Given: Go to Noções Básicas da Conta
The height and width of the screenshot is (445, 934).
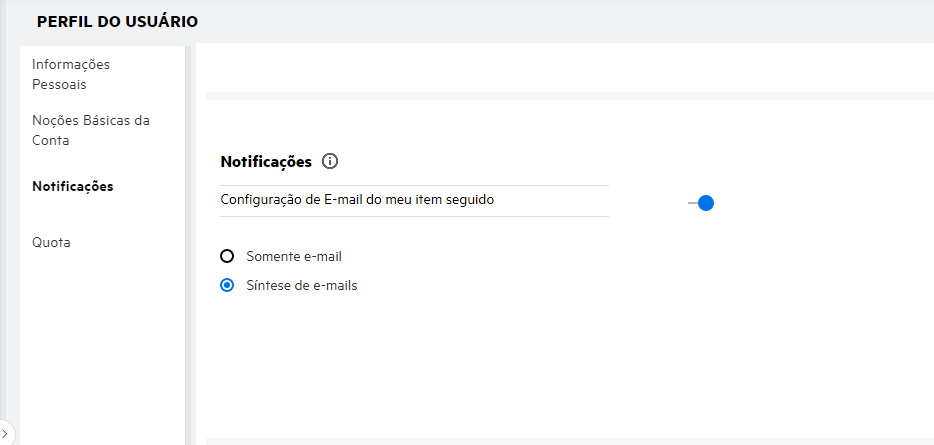Looking at the screenshot, I should pos(91,130).
